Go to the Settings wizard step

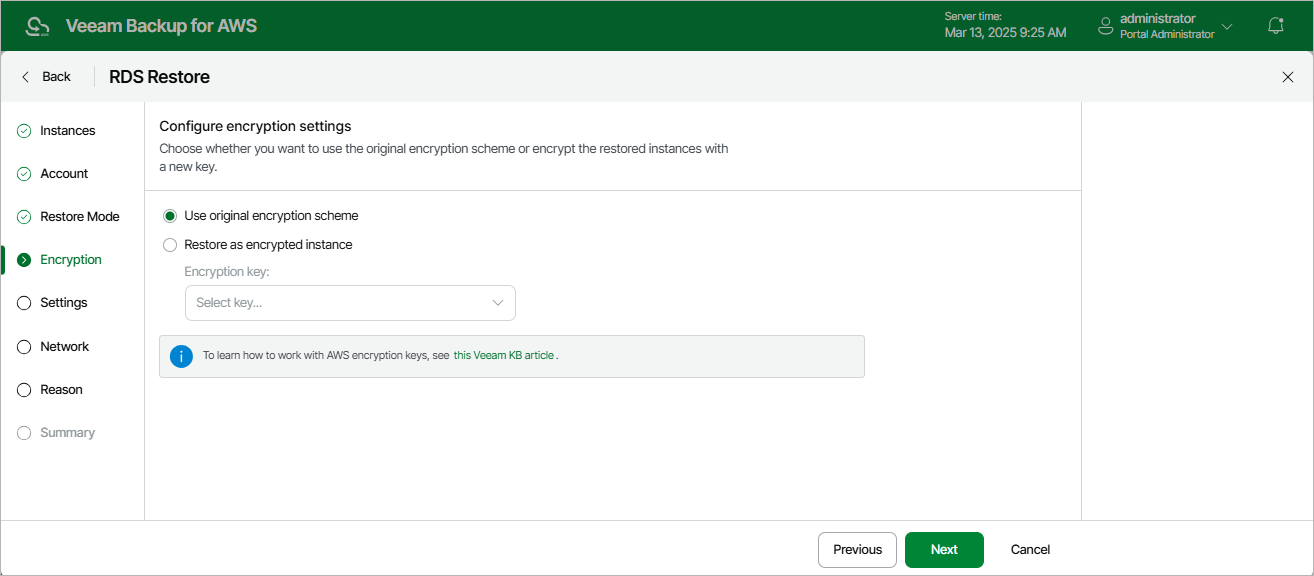click(63, 303)
